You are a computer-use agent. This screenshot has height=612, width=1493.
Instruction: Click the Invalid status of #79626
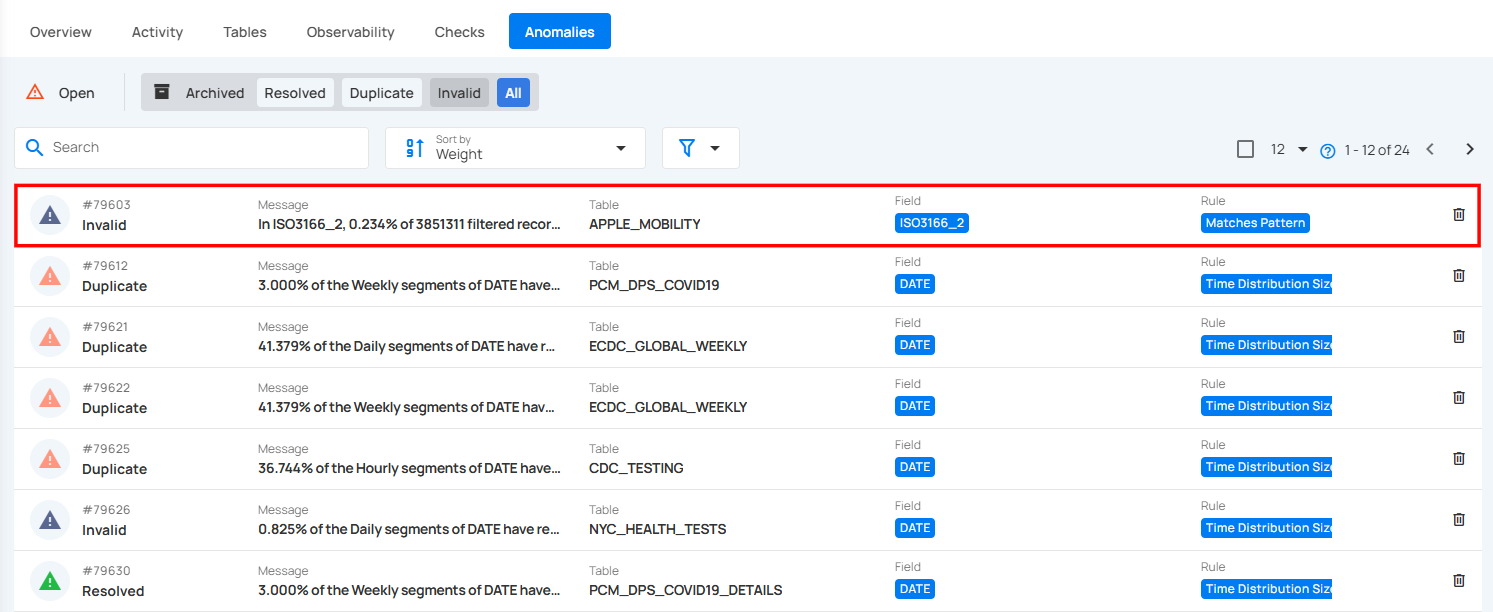[104, 530]
